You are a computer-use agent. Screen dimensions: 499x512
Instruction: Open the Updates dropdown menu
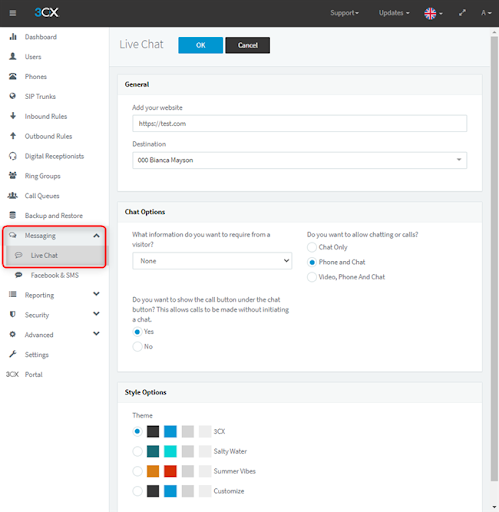click(394, 13)
